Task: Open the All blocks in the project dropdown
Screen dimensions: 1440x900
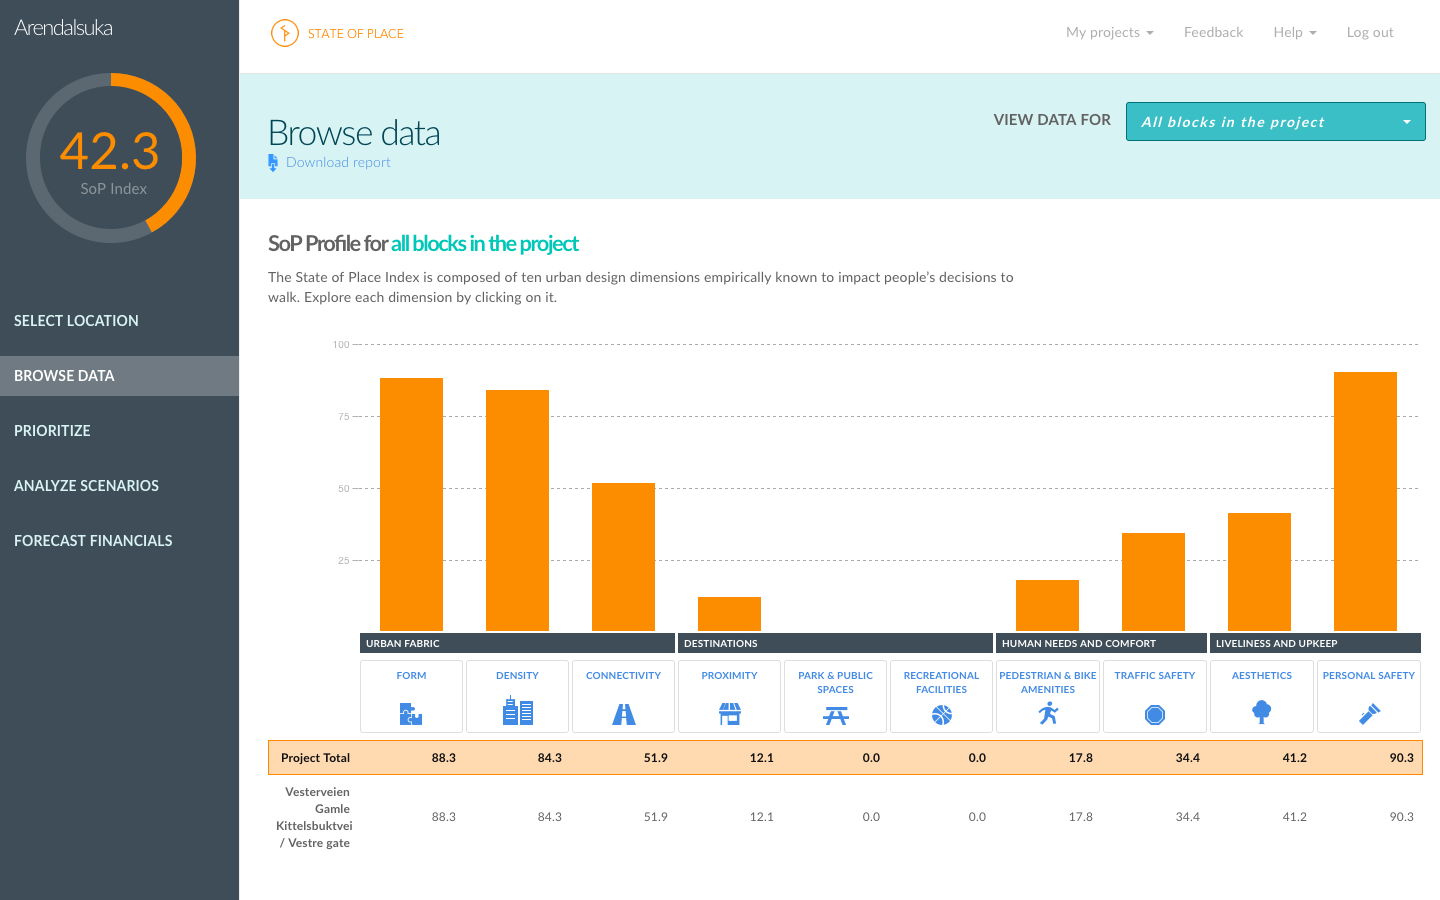Action: [1276, 122]
